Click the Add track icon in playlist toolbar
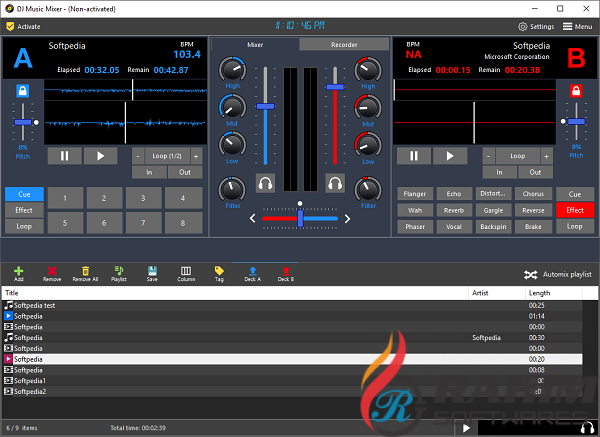Image resolution: width=600 pixels, height=437 pixels. point(20,273)
